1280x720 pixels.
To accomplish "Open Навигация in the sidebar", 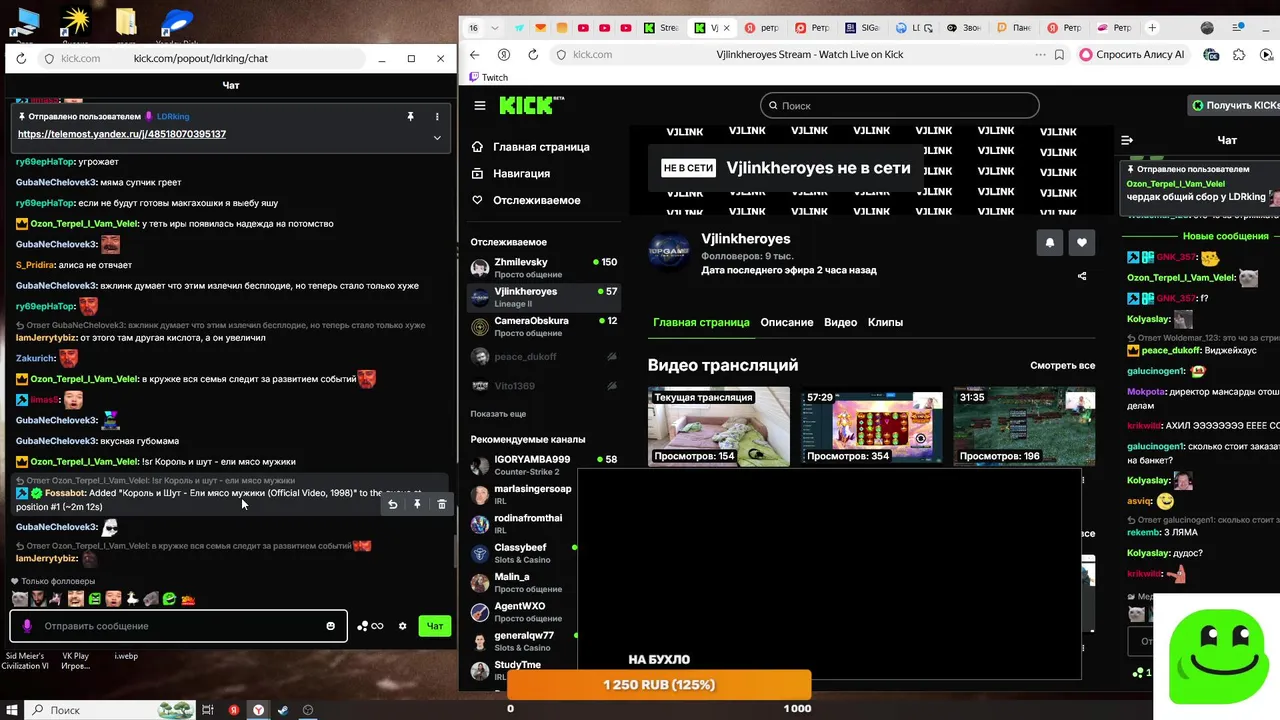I will (511, 174).
